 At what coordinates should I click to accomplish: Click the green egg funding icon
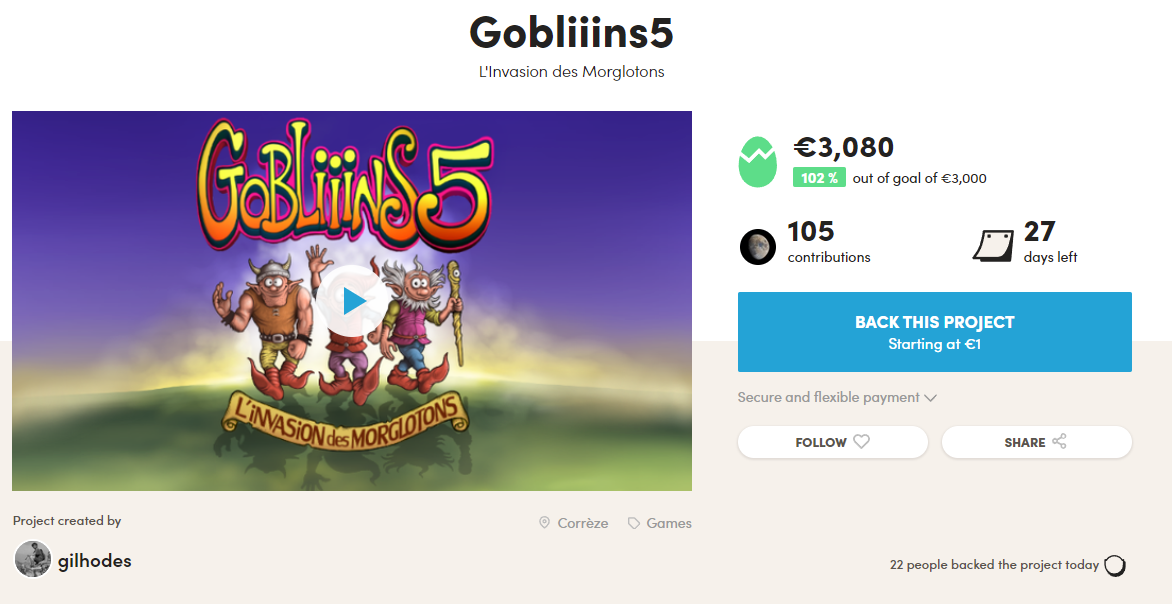coord(757,162)
